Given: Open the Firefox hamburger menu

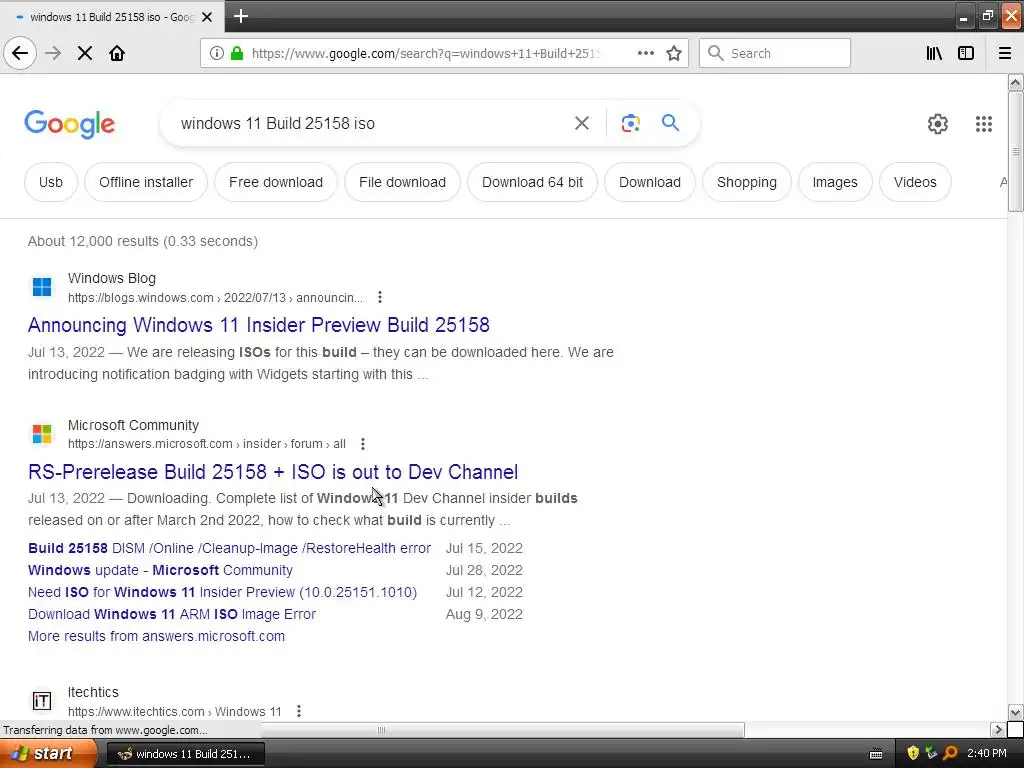Looking at the screenshot, I should (x=1004, y=54).
